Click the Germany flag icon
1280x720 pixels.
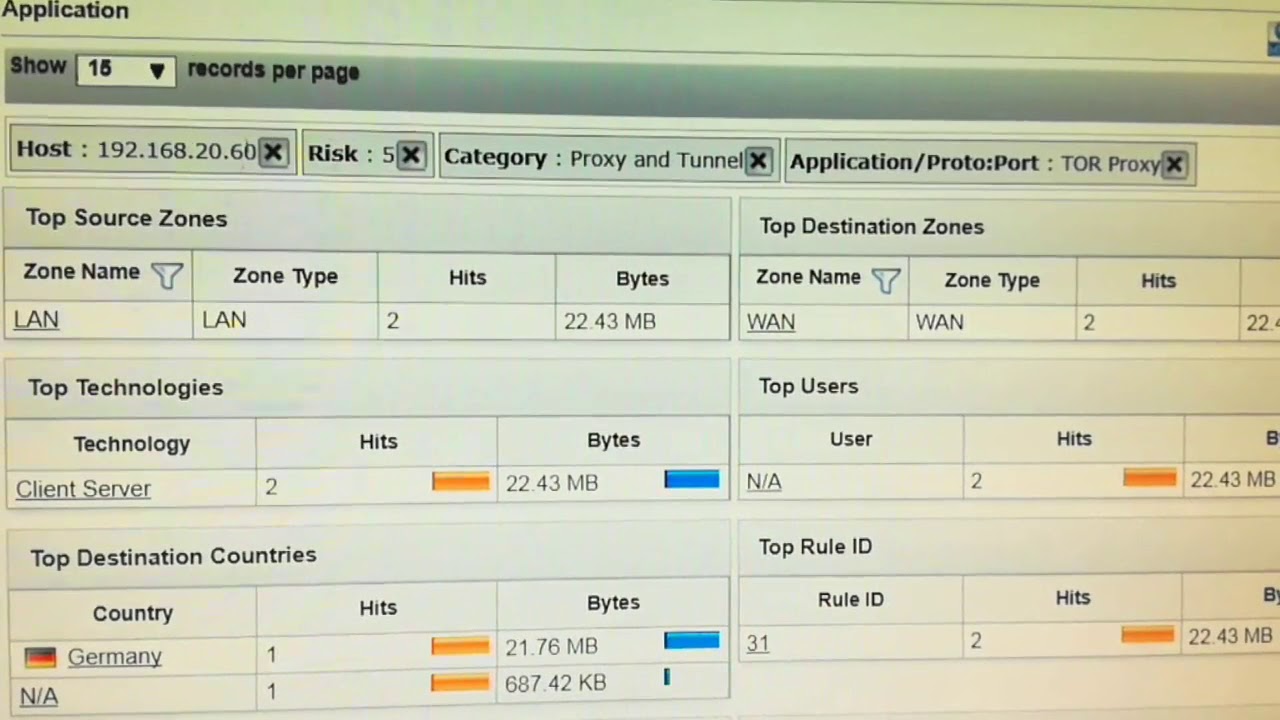click(40, 657)
